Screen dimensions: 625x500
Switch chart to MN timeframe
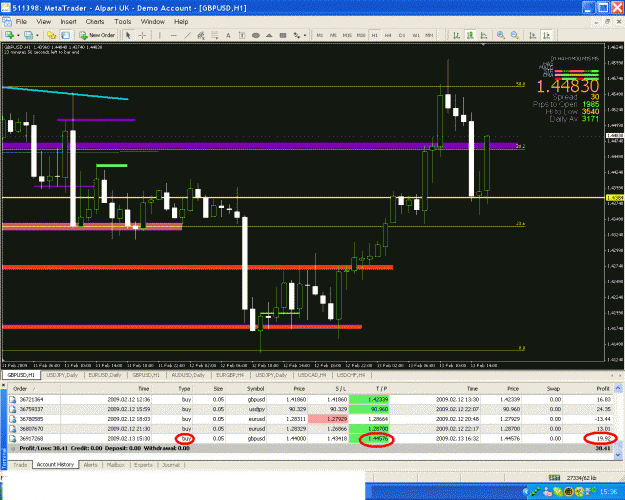[x=429, y=35]
